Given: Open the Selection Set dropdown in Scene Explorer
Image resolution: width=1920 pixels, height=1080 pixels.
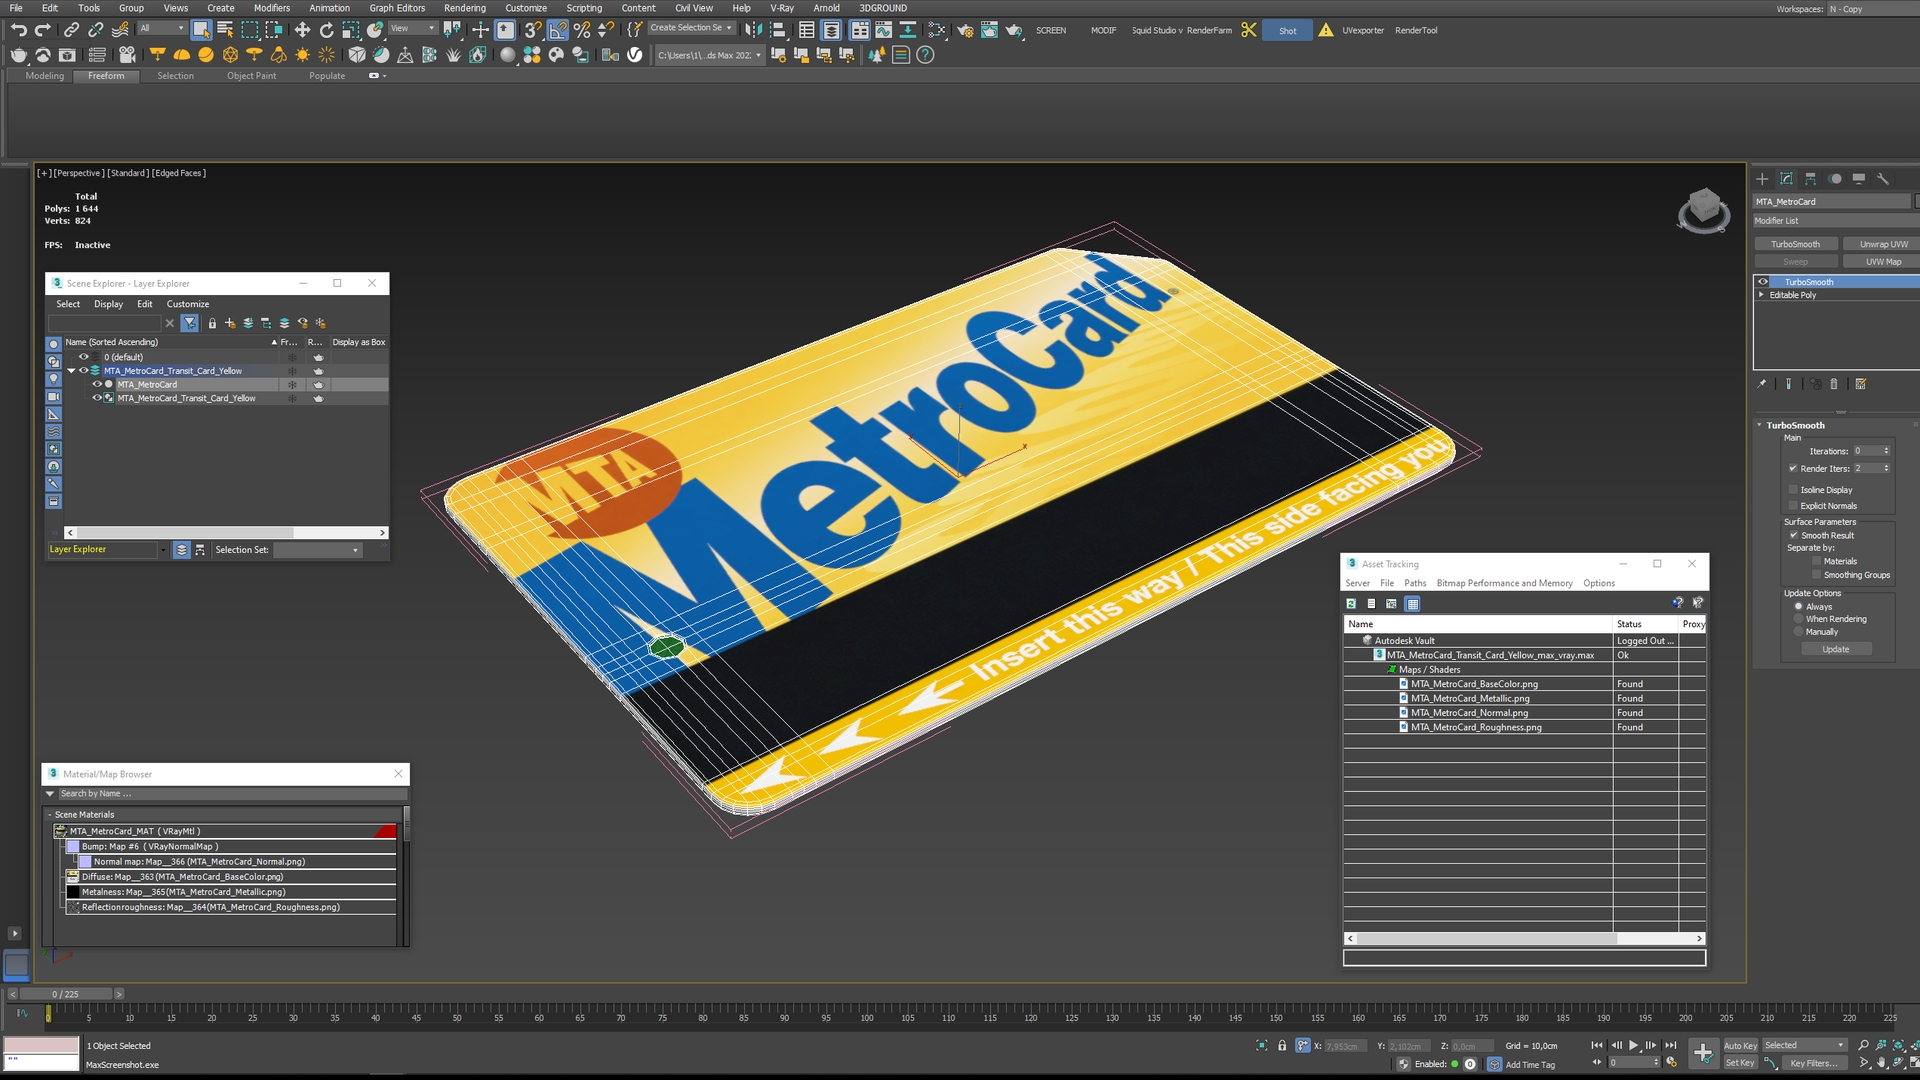Looking at the screenshot, I should [x=317, y=550].
